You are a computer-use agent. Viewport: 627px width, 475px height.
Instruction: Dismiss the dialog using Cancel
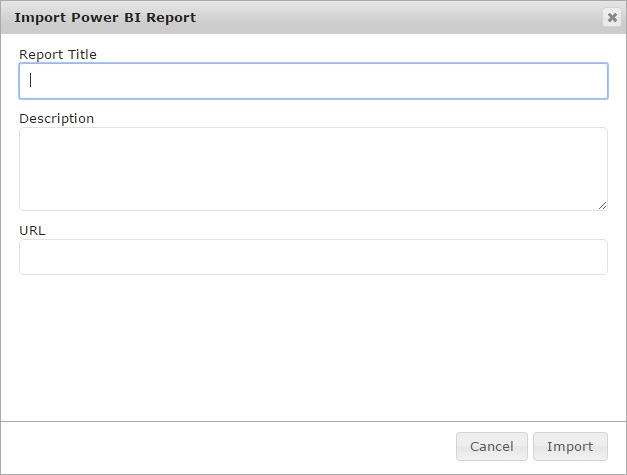click(491, 446)
